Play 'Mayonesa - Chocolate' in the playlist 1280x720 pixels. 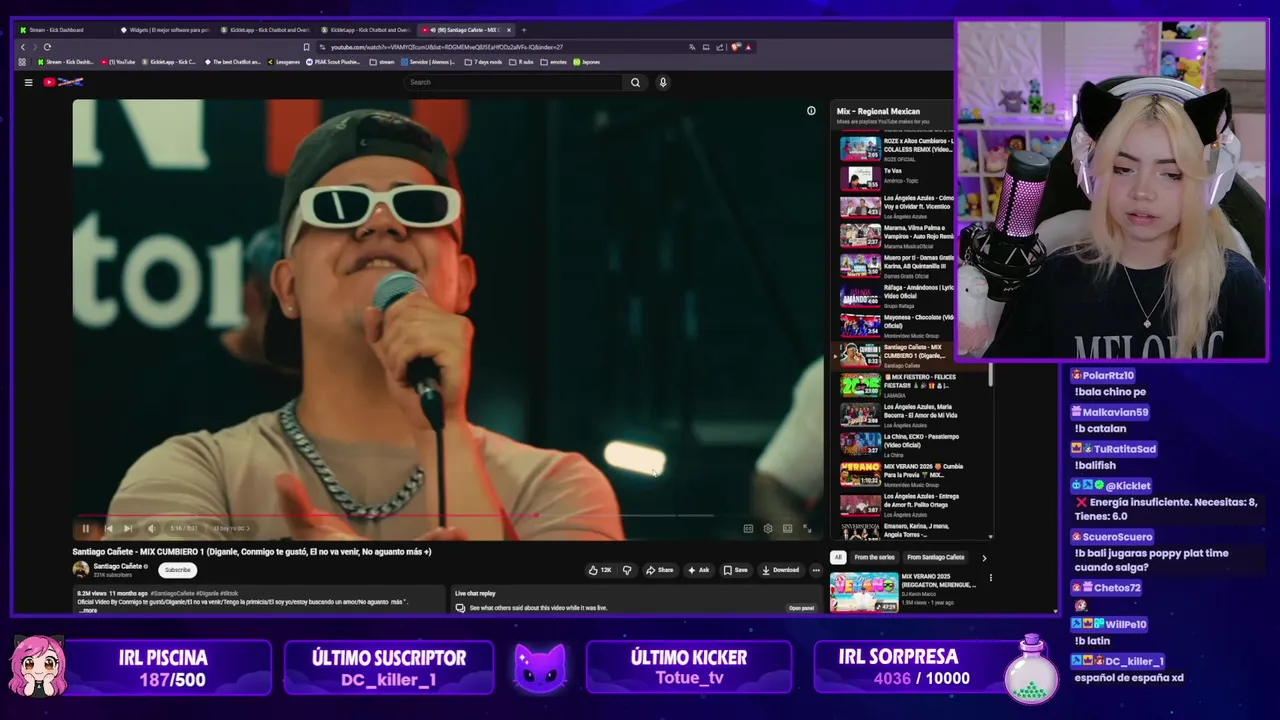click(896, 325)
